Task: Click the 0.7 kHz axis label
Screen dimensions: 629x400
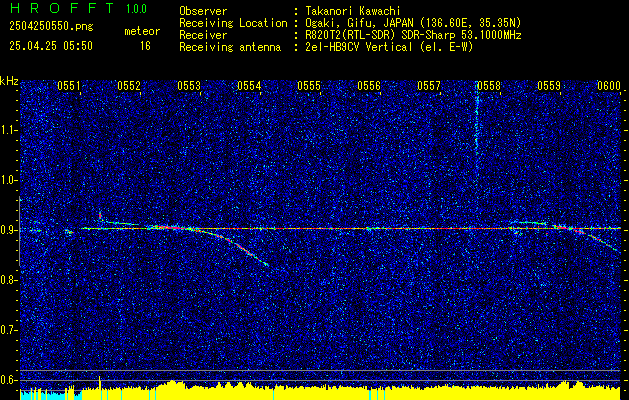Action: pyautogui.click(x=8, y=330)
